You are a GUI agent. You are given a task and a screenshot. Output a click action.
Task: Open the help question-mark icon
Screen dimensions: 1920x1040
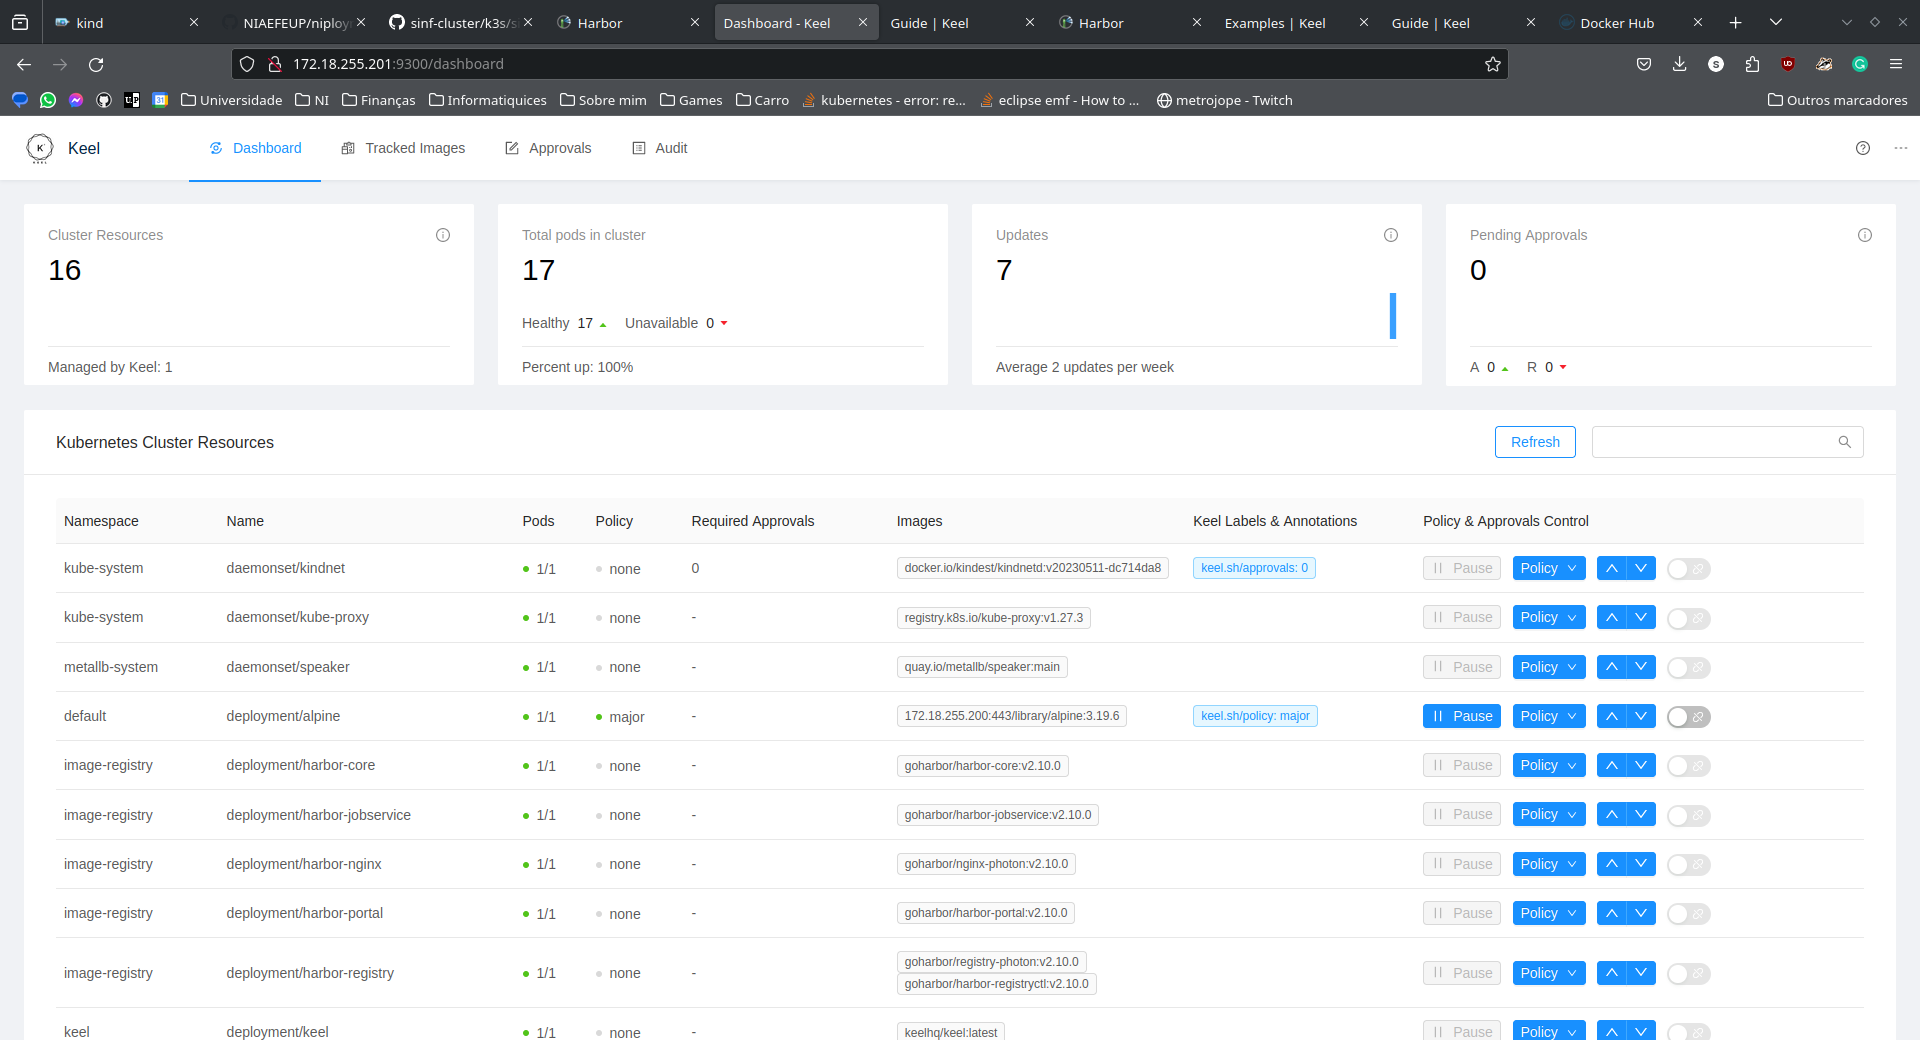(1863, 148)
